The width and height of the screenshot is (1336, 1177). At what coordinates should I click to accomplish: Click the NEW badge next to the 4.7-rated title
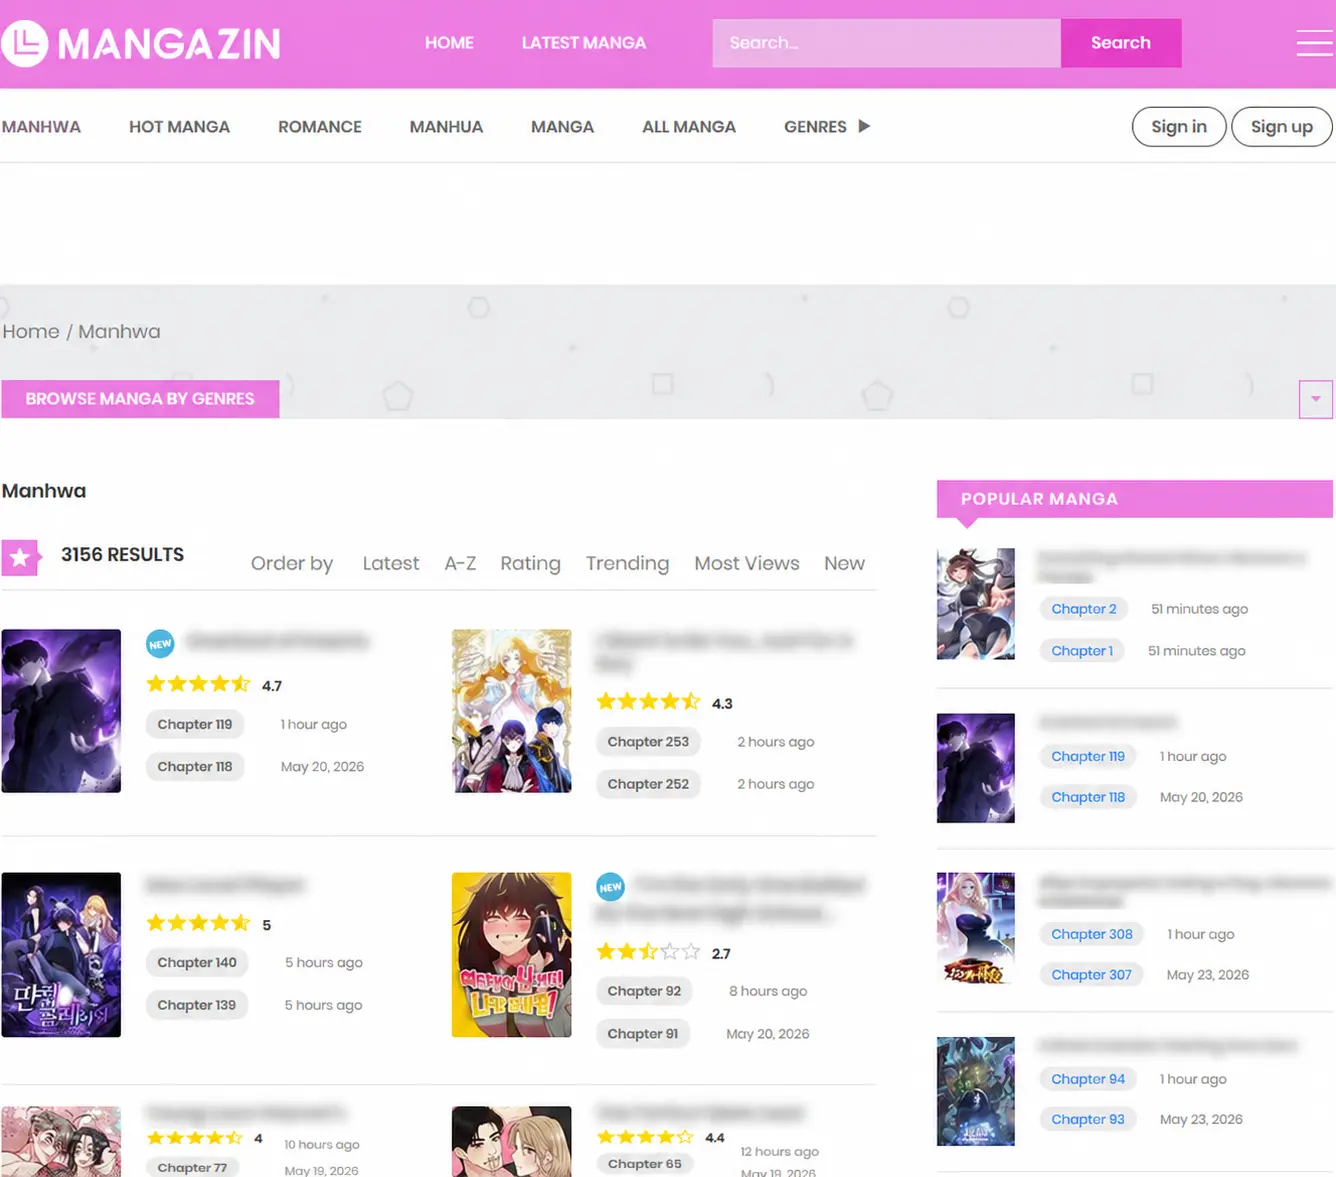click(160, 643)
